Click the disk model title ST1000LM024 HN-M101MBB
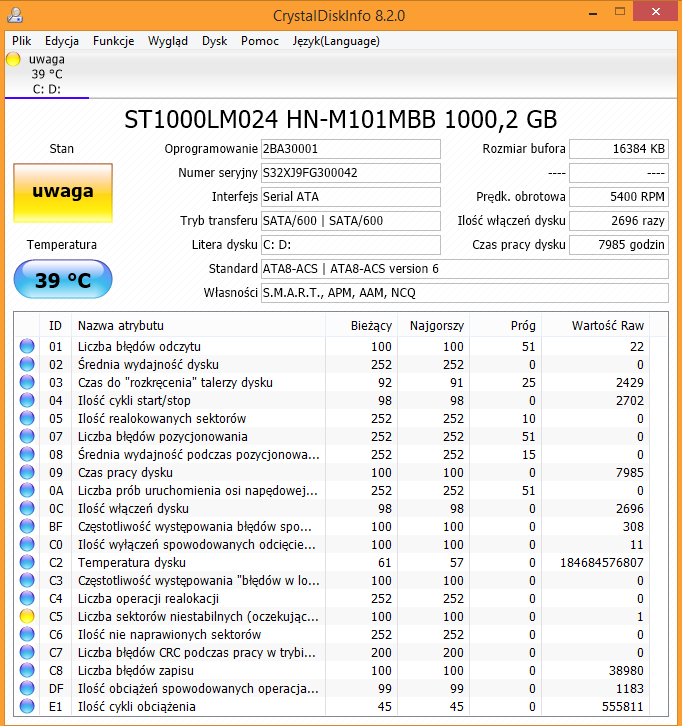 click(280, 120)
